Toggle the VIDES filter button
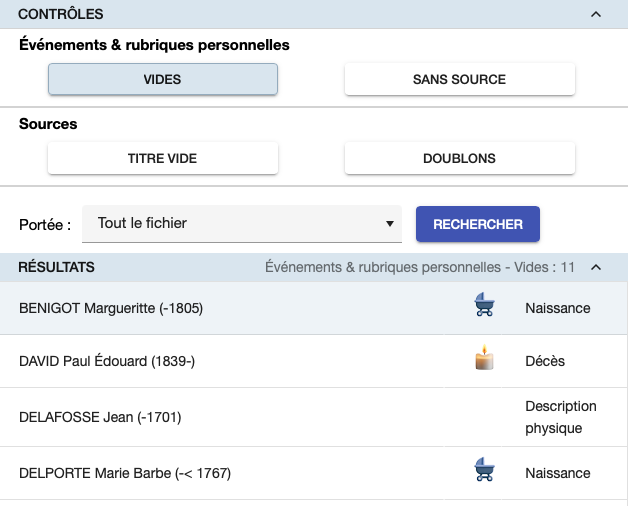The height and width of the screenshot is (506, 628). click(163, 79)
